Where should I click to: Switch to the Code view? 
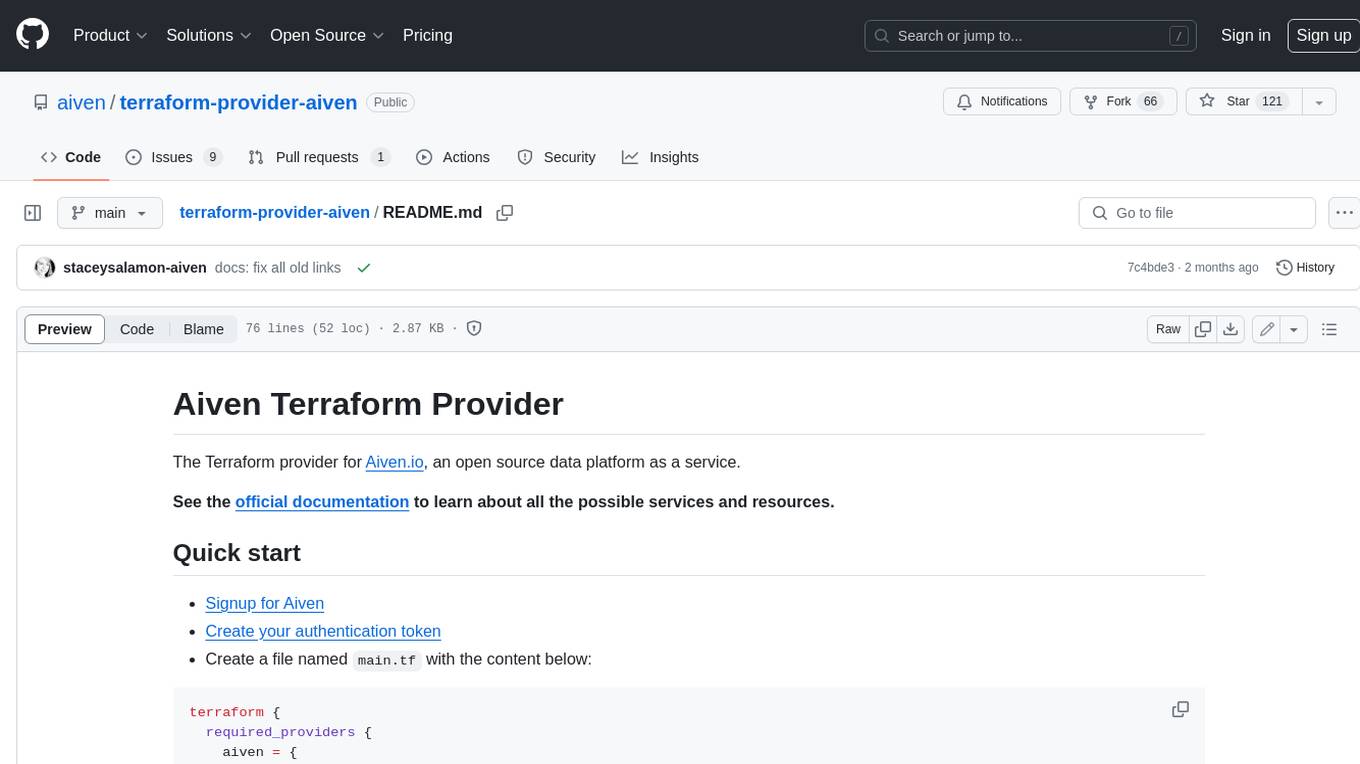[x=137, y=329]
